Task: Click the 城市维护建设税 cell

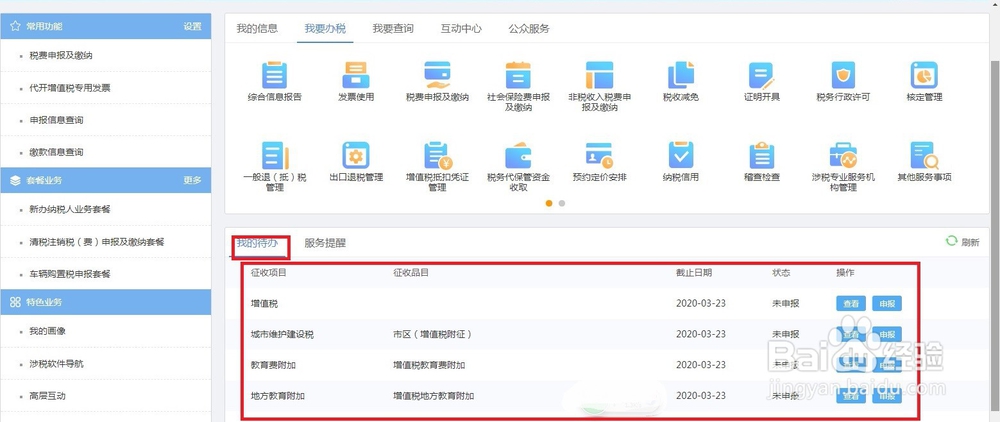Action: (282, 334)
